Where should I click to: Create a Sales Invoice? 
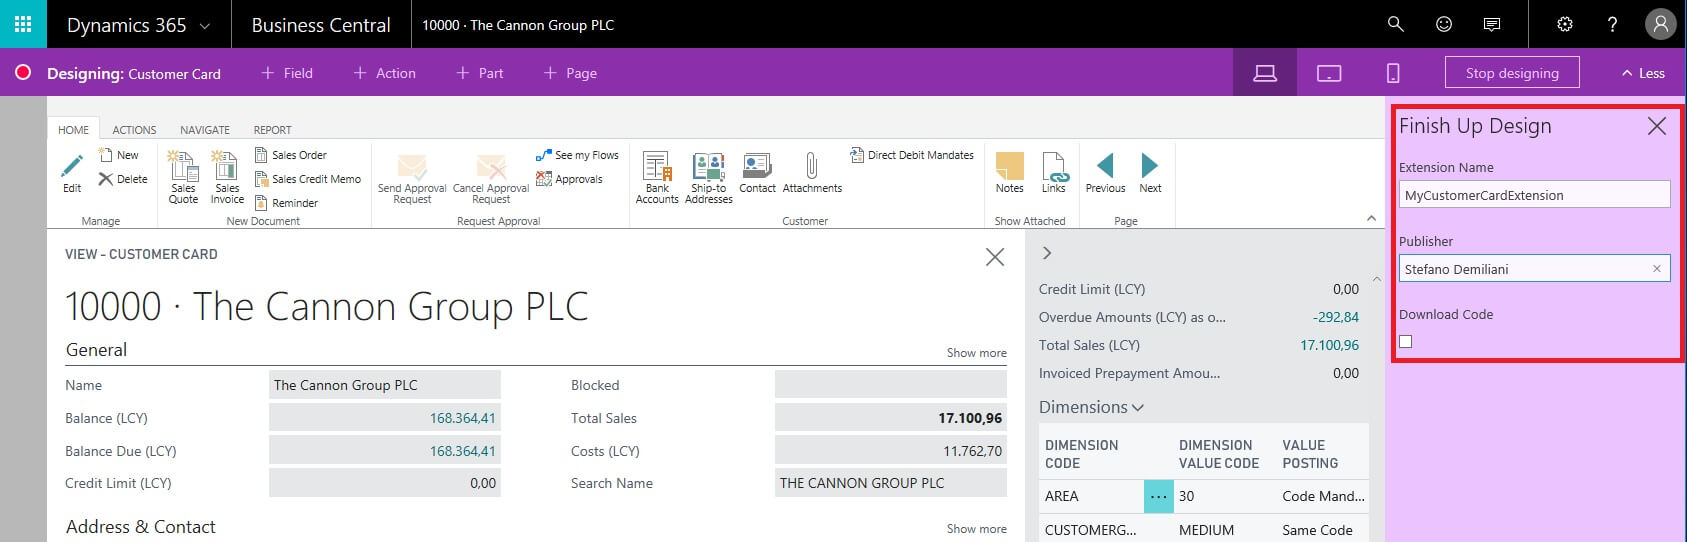[227, 177]
